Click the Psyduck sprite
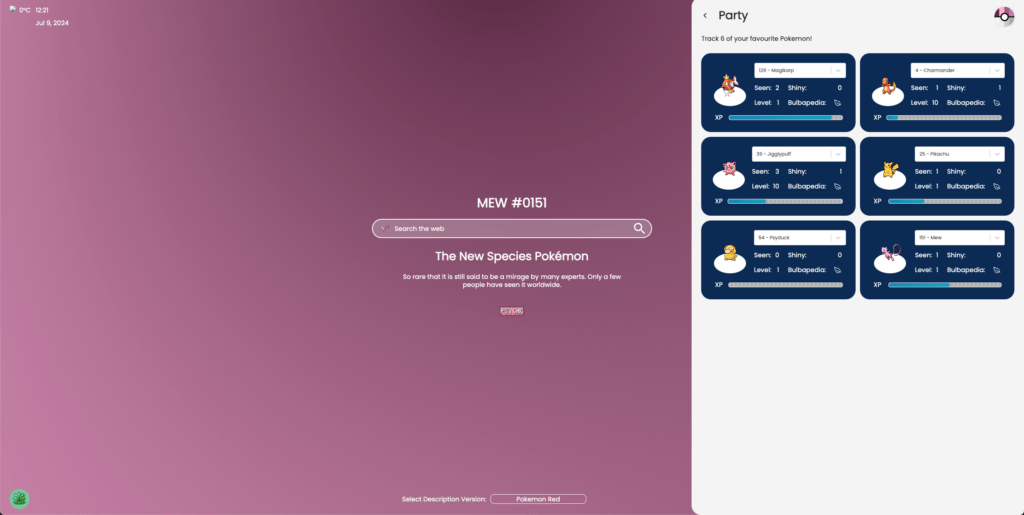 (x=731, y=253)
